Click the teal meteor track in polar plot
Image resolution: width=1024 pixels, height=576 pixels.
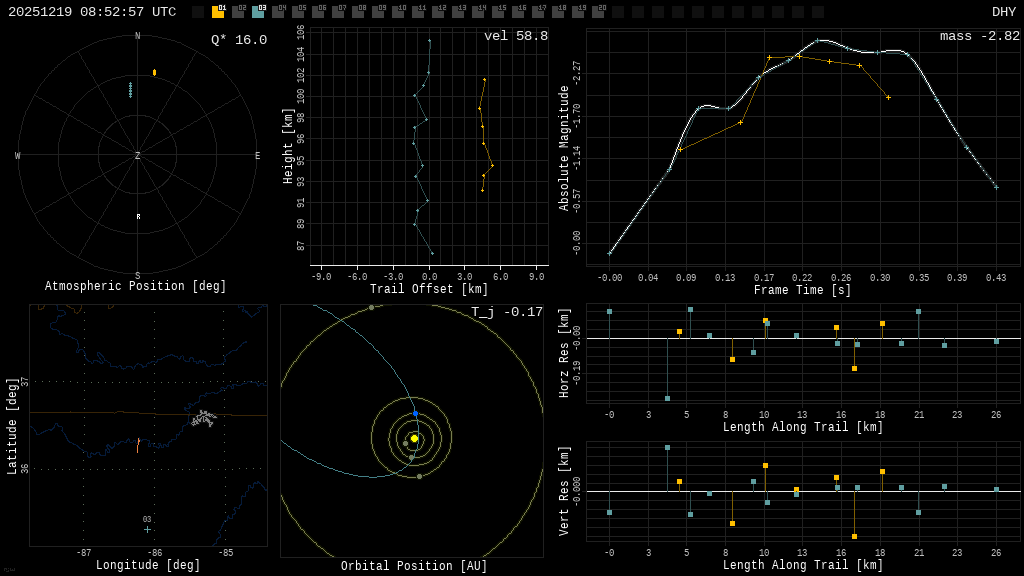click(x=130, y=90)
